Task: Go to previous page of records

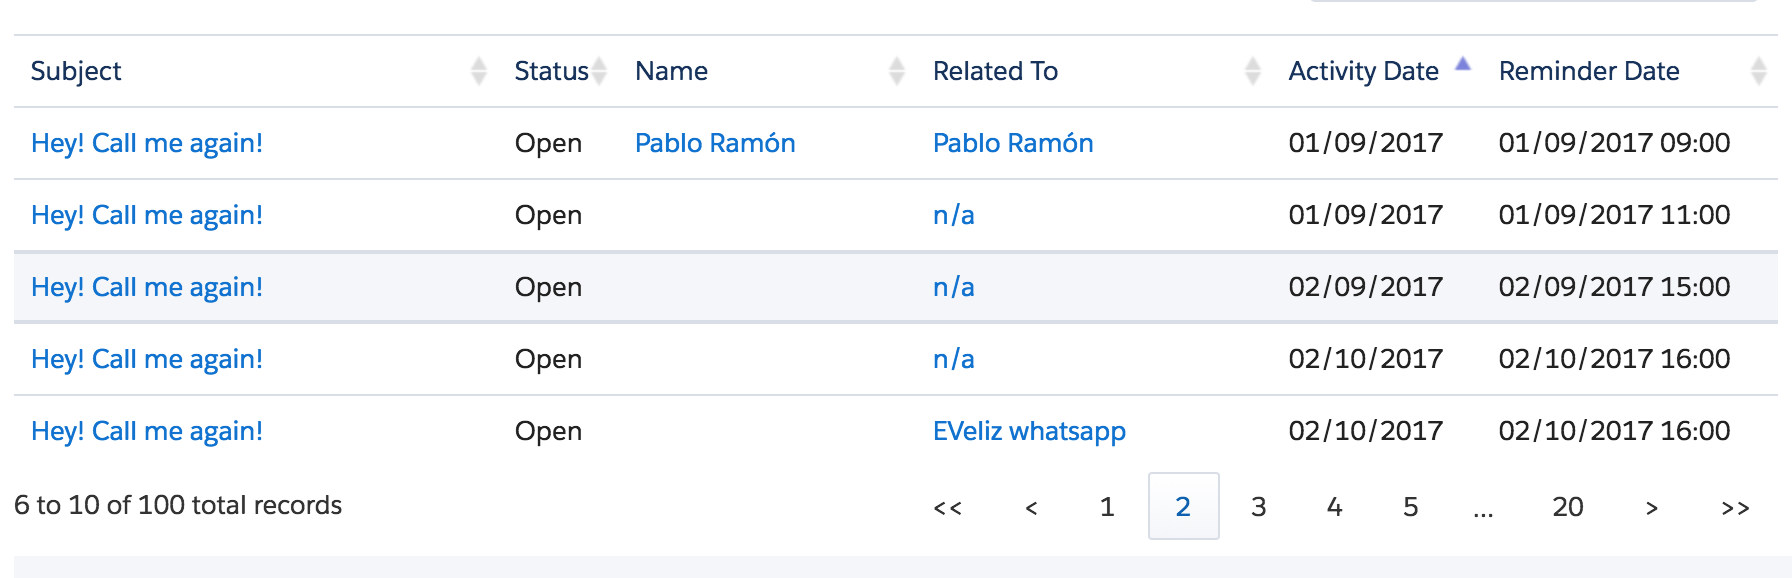Action: pyautogui.click(x=1031, y=507)
